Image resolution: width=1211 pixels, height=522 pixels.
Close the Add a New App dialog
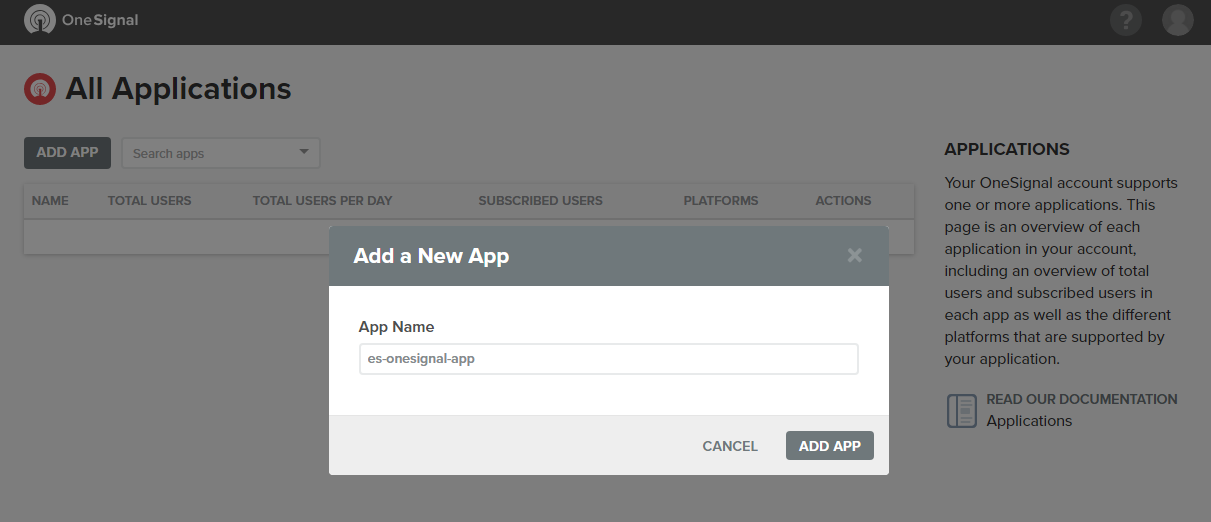click(x=854, y=255)
